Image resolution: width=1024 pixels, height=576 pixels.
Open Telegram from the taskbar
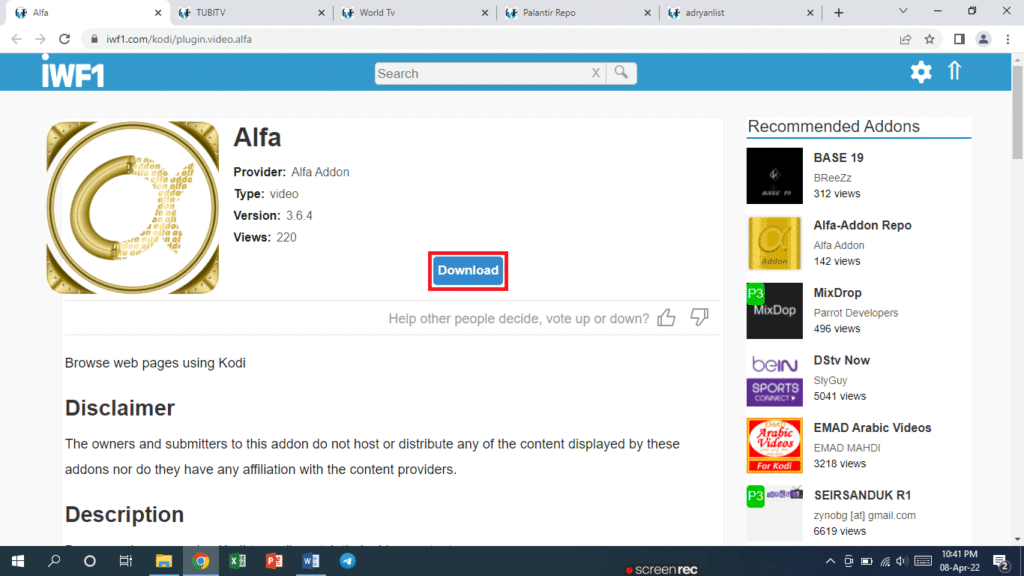(347, 561)
